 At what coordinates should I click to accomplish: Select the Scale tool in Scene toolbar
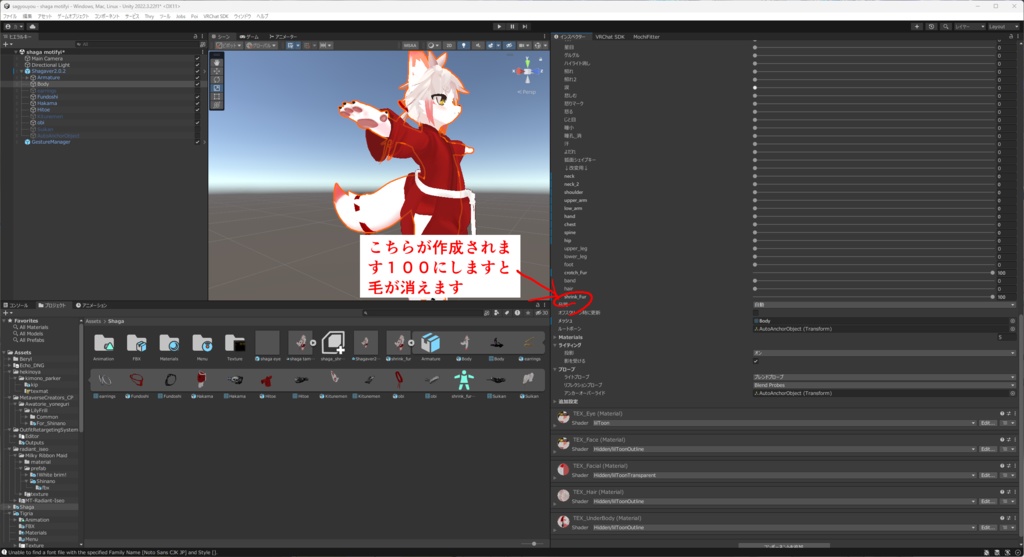point(217,88)
